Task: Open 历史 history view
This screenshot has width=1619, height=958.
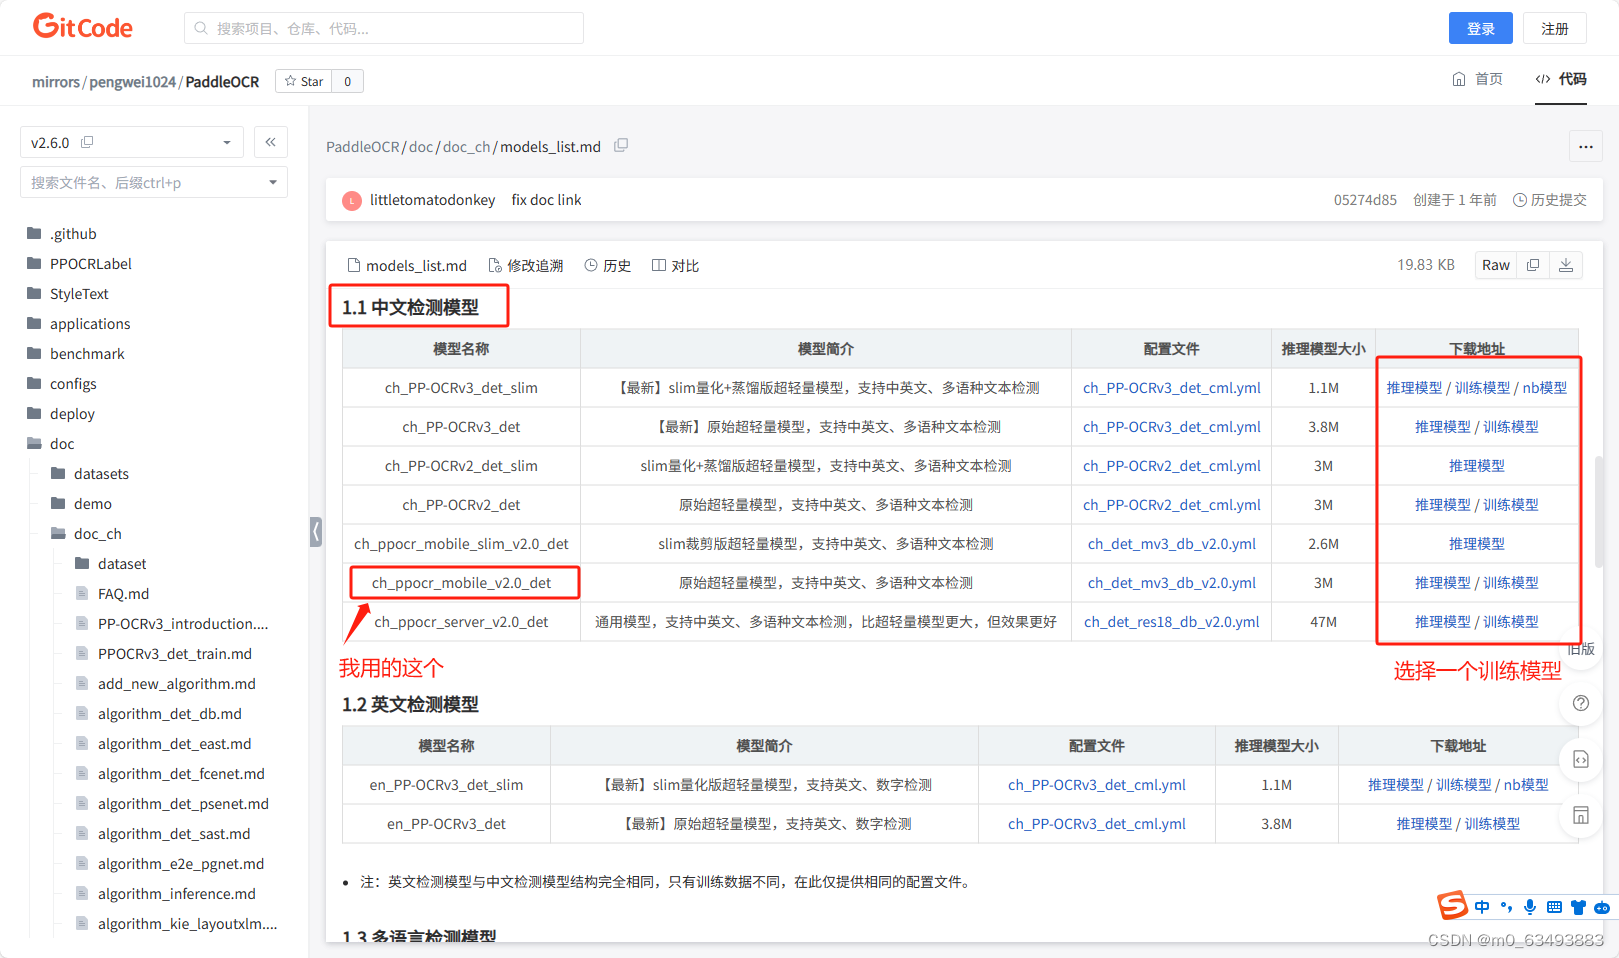Action: (608, 265)
